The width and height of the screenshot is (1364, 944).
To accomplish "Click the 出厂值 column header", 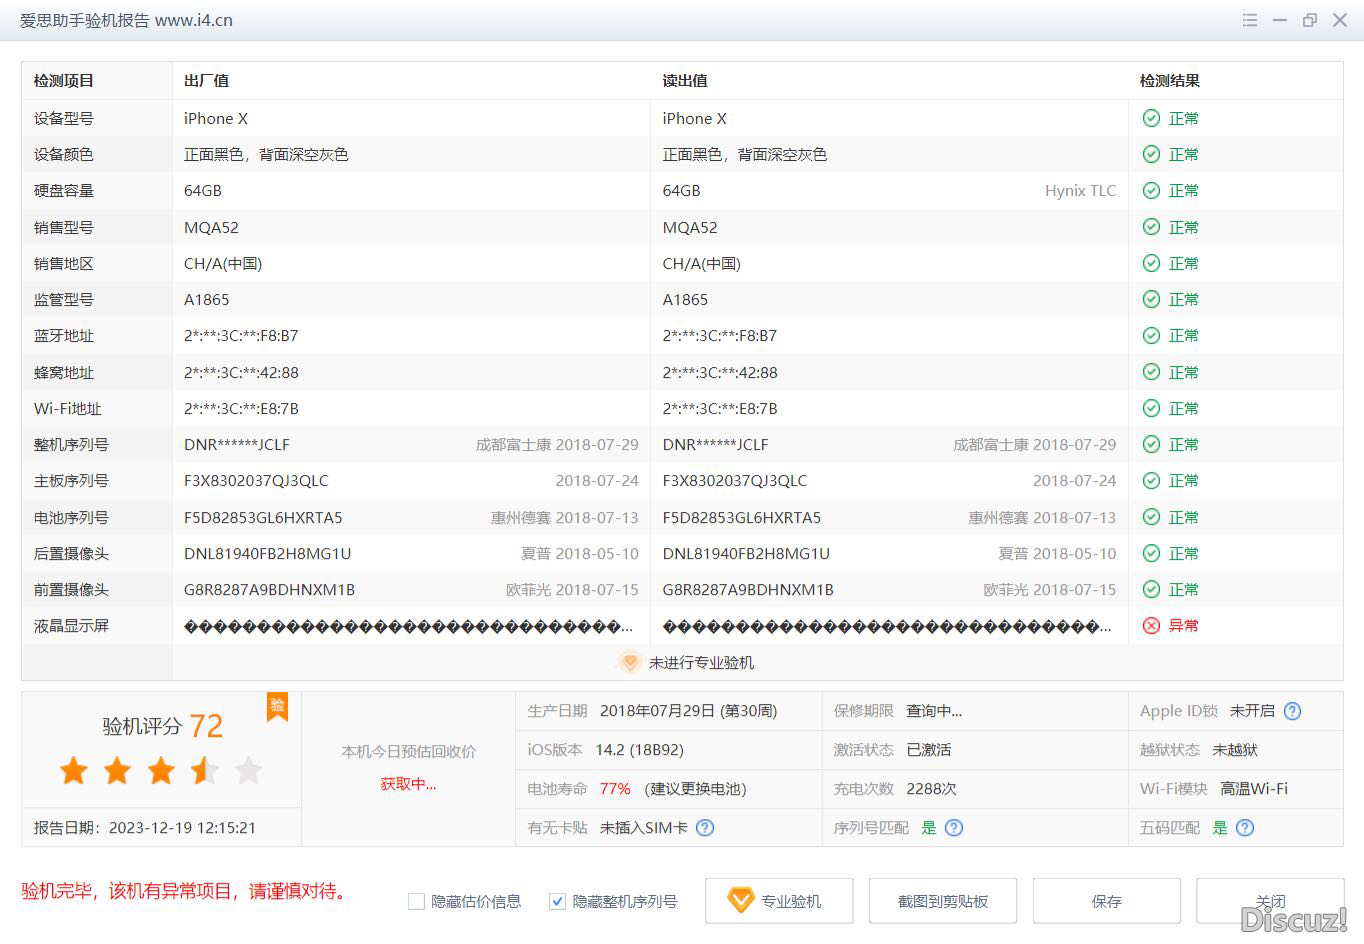I will [x=206, y=81].
